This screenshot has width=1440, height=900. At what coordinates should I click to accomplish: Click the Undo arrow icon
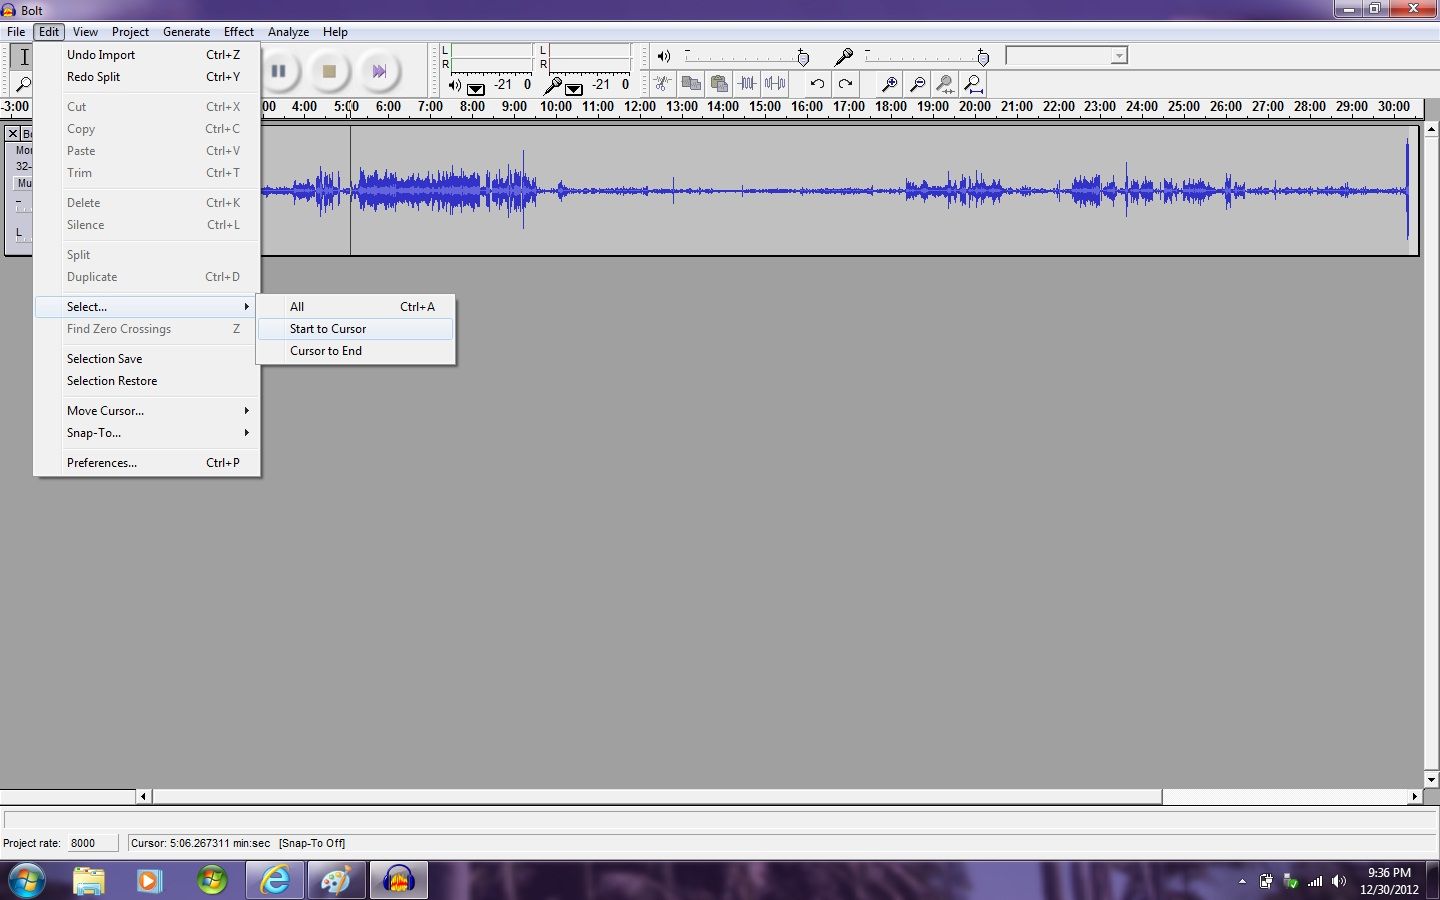click(817, 83)
